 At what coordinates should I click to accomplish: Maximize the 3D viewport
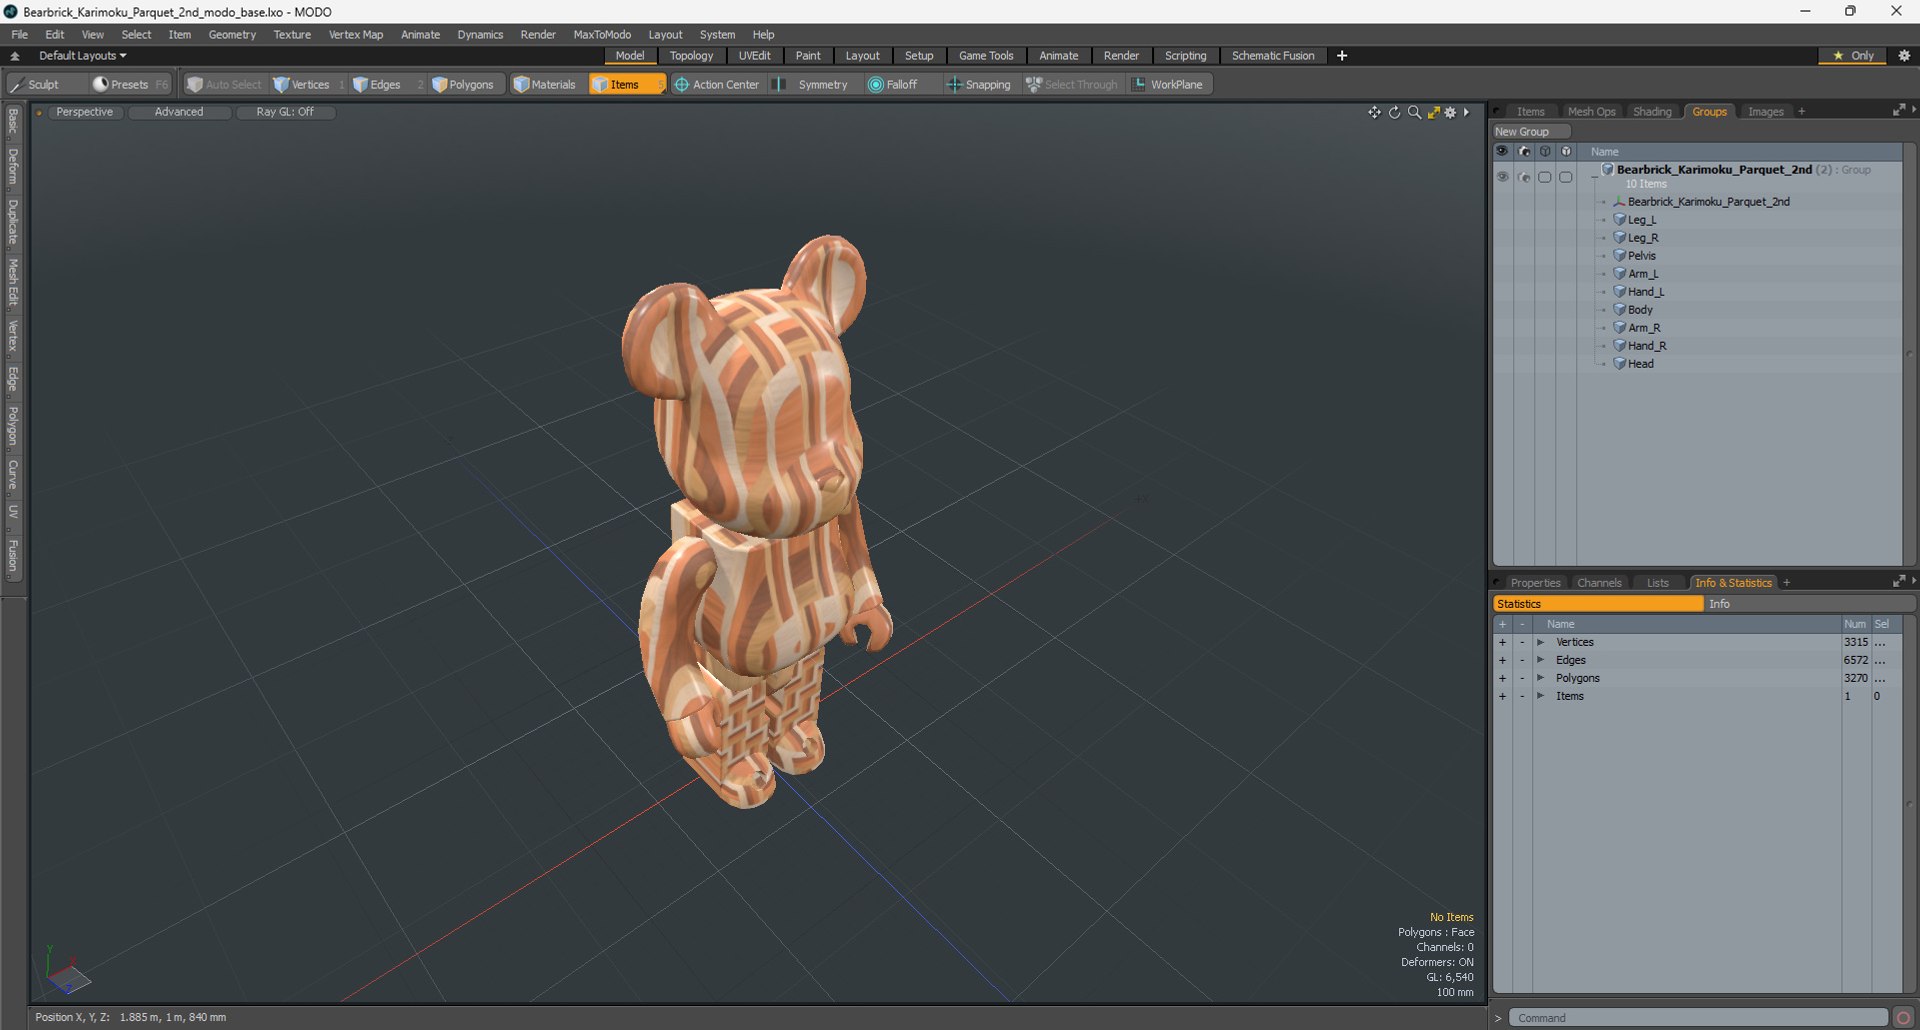pos(1433,112)
